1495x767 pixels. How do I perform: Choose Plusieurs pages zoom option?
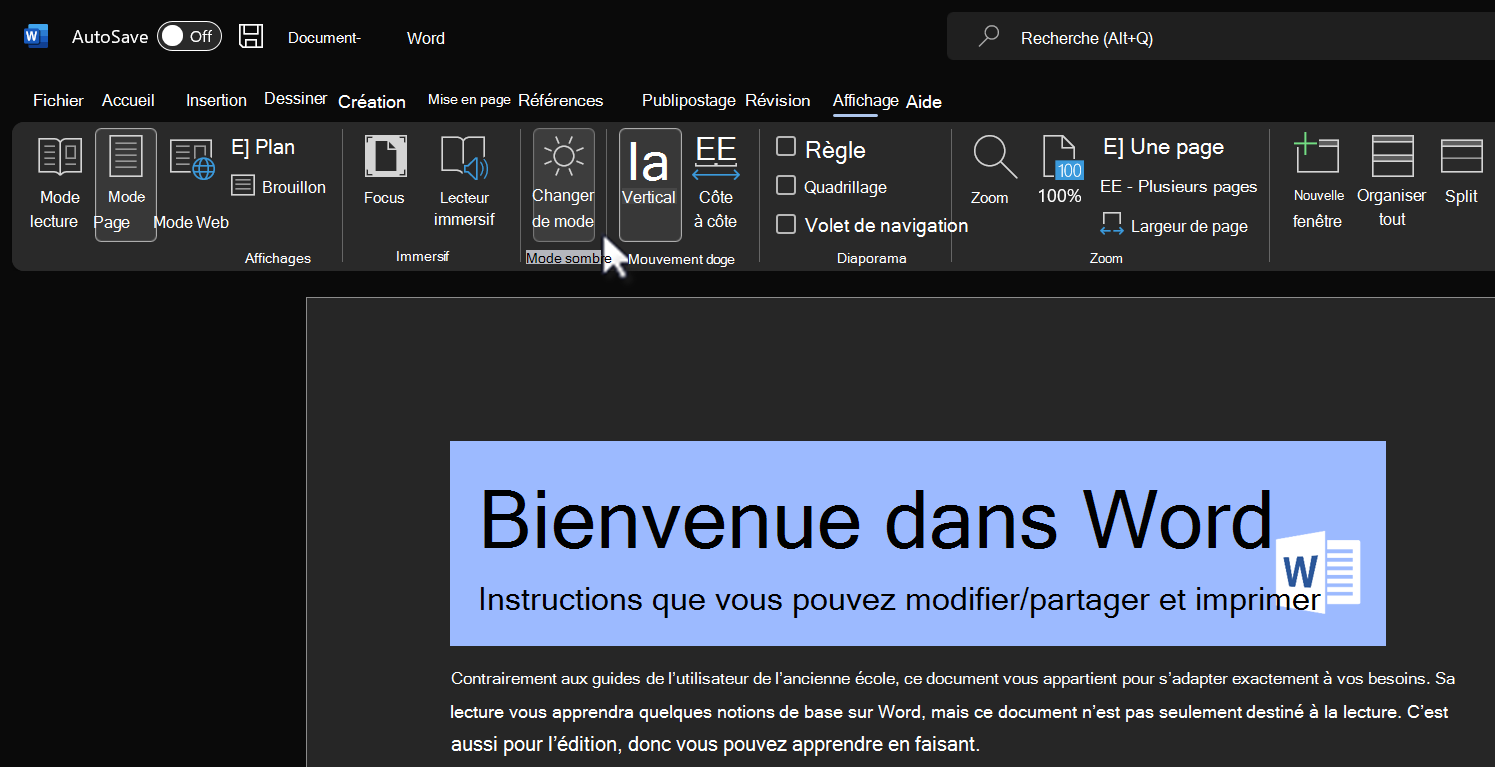tap(1179, 187)
